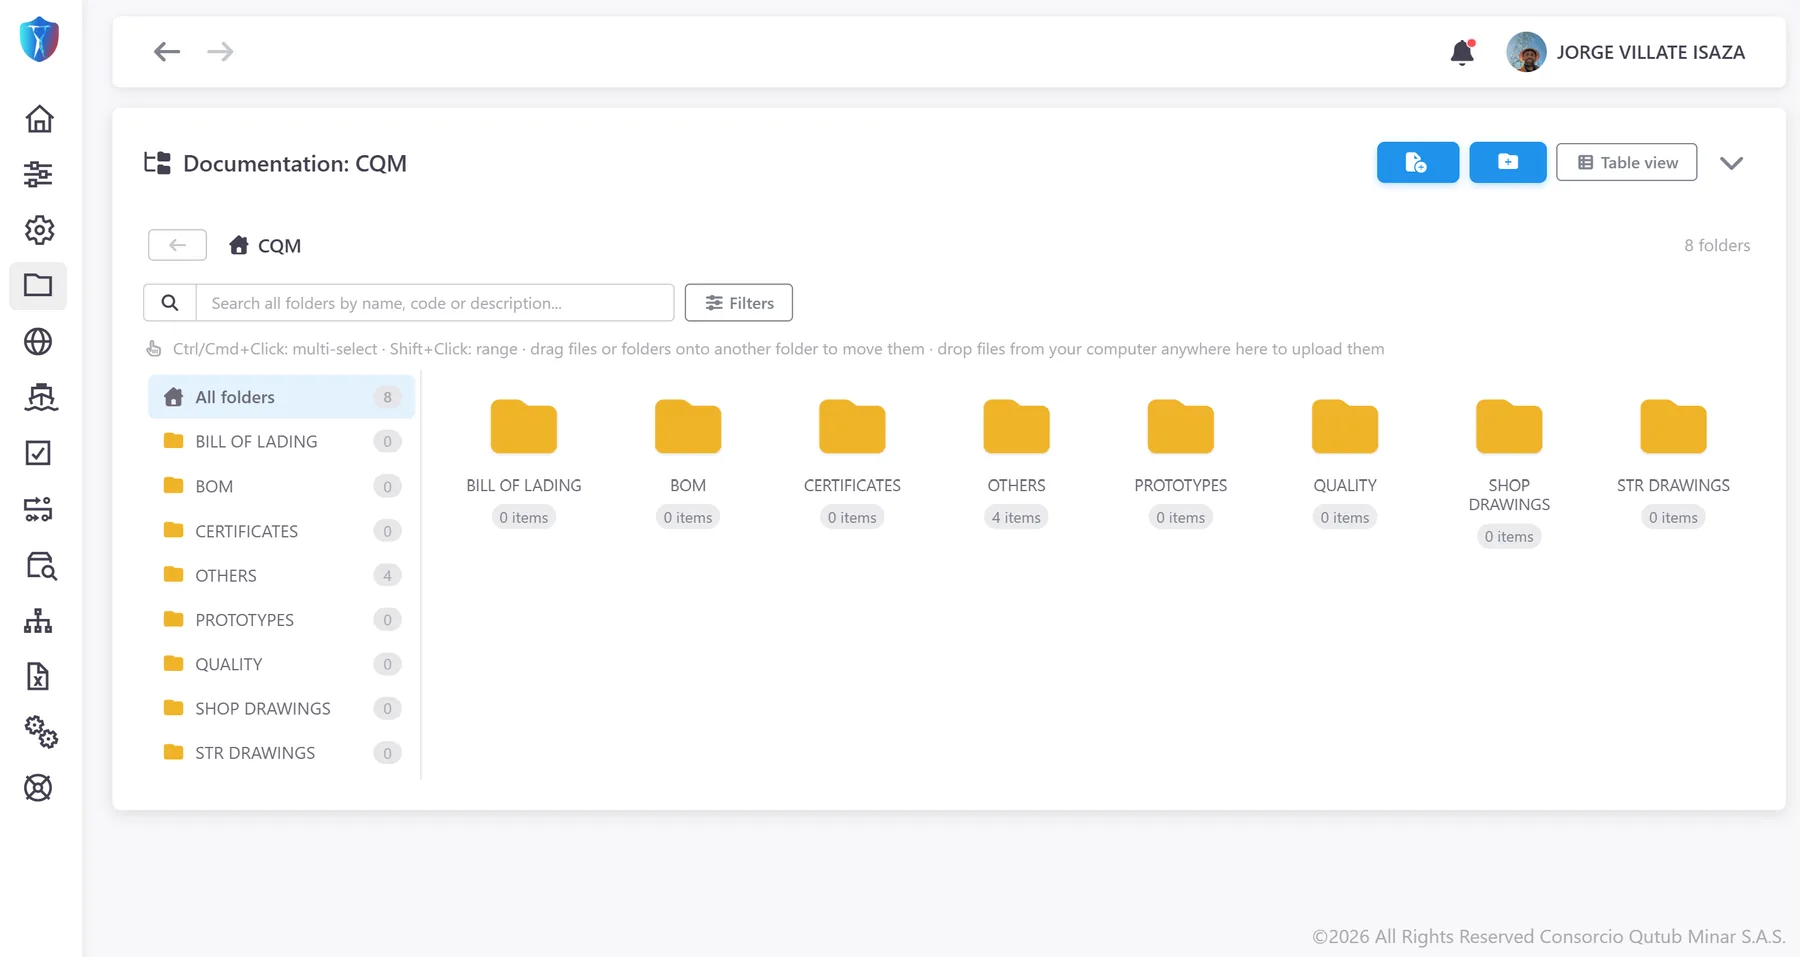Viewport: 1800px width, 957px height.
Task: Open the ship icon in sidebar
Action: [40, 397]
